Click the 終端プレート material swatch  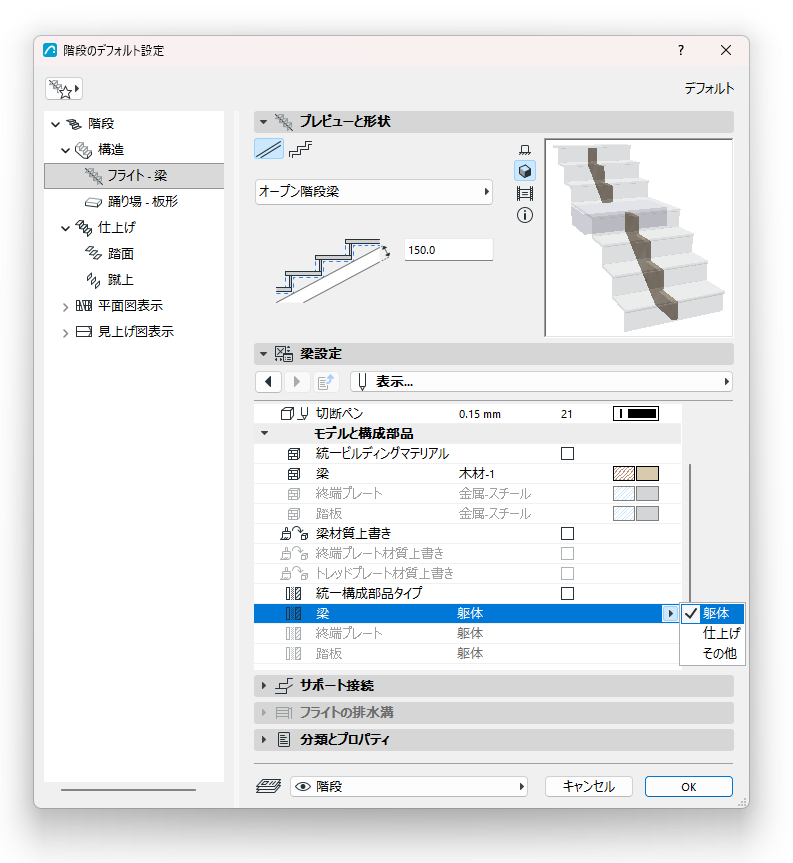pyautogui.click(x=636, y=493)
